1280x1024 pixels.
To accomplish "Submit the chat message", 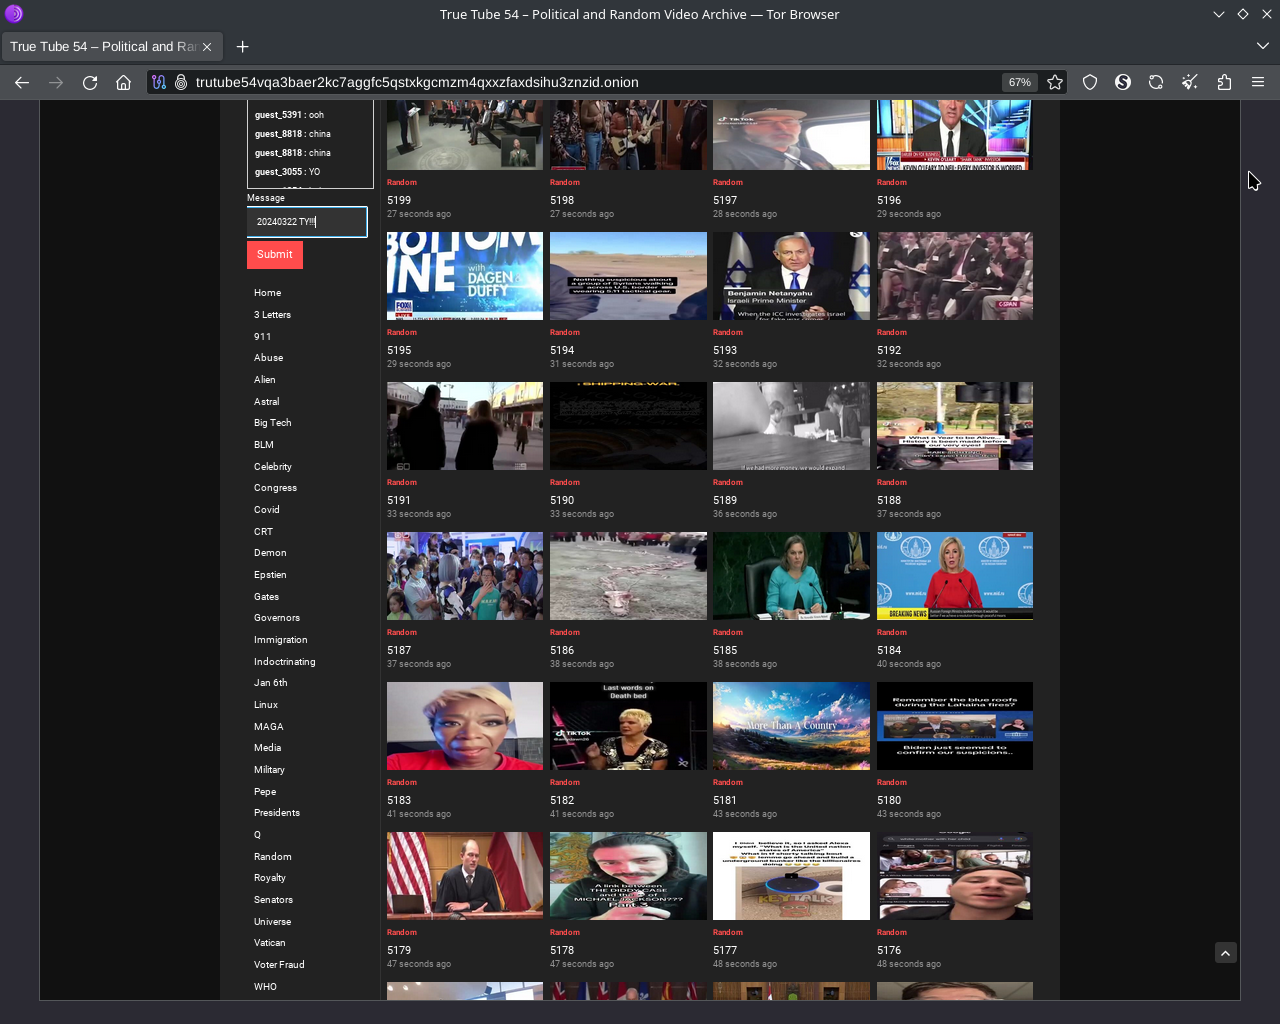I will click(275, 255).
